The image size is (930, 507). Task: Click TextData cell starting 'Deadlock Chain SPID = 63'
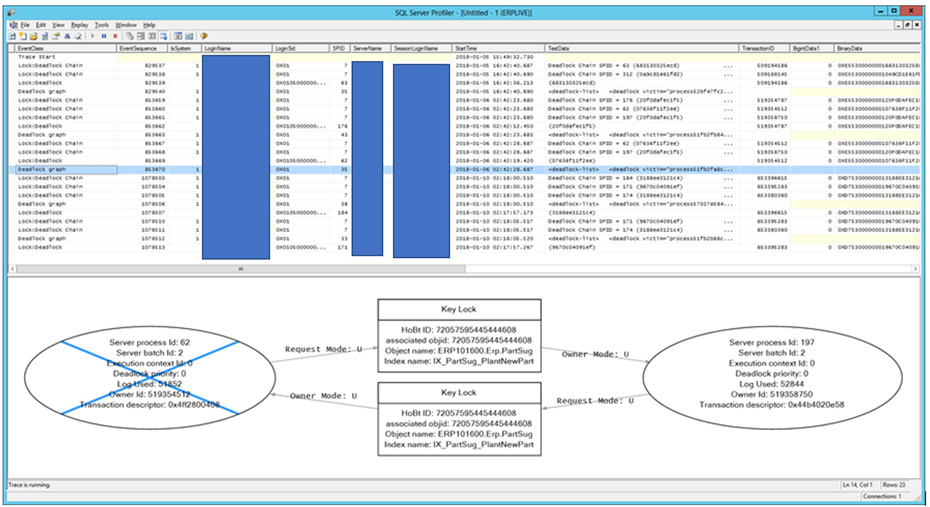point(642,66)
